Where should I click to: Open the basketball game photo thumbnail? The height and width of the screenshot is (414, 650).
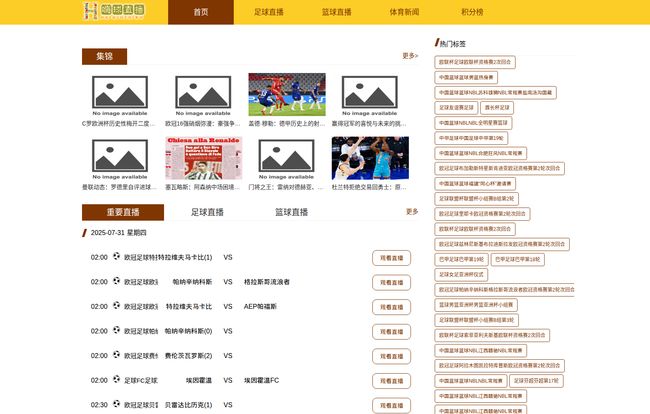[x=370, y=158]
